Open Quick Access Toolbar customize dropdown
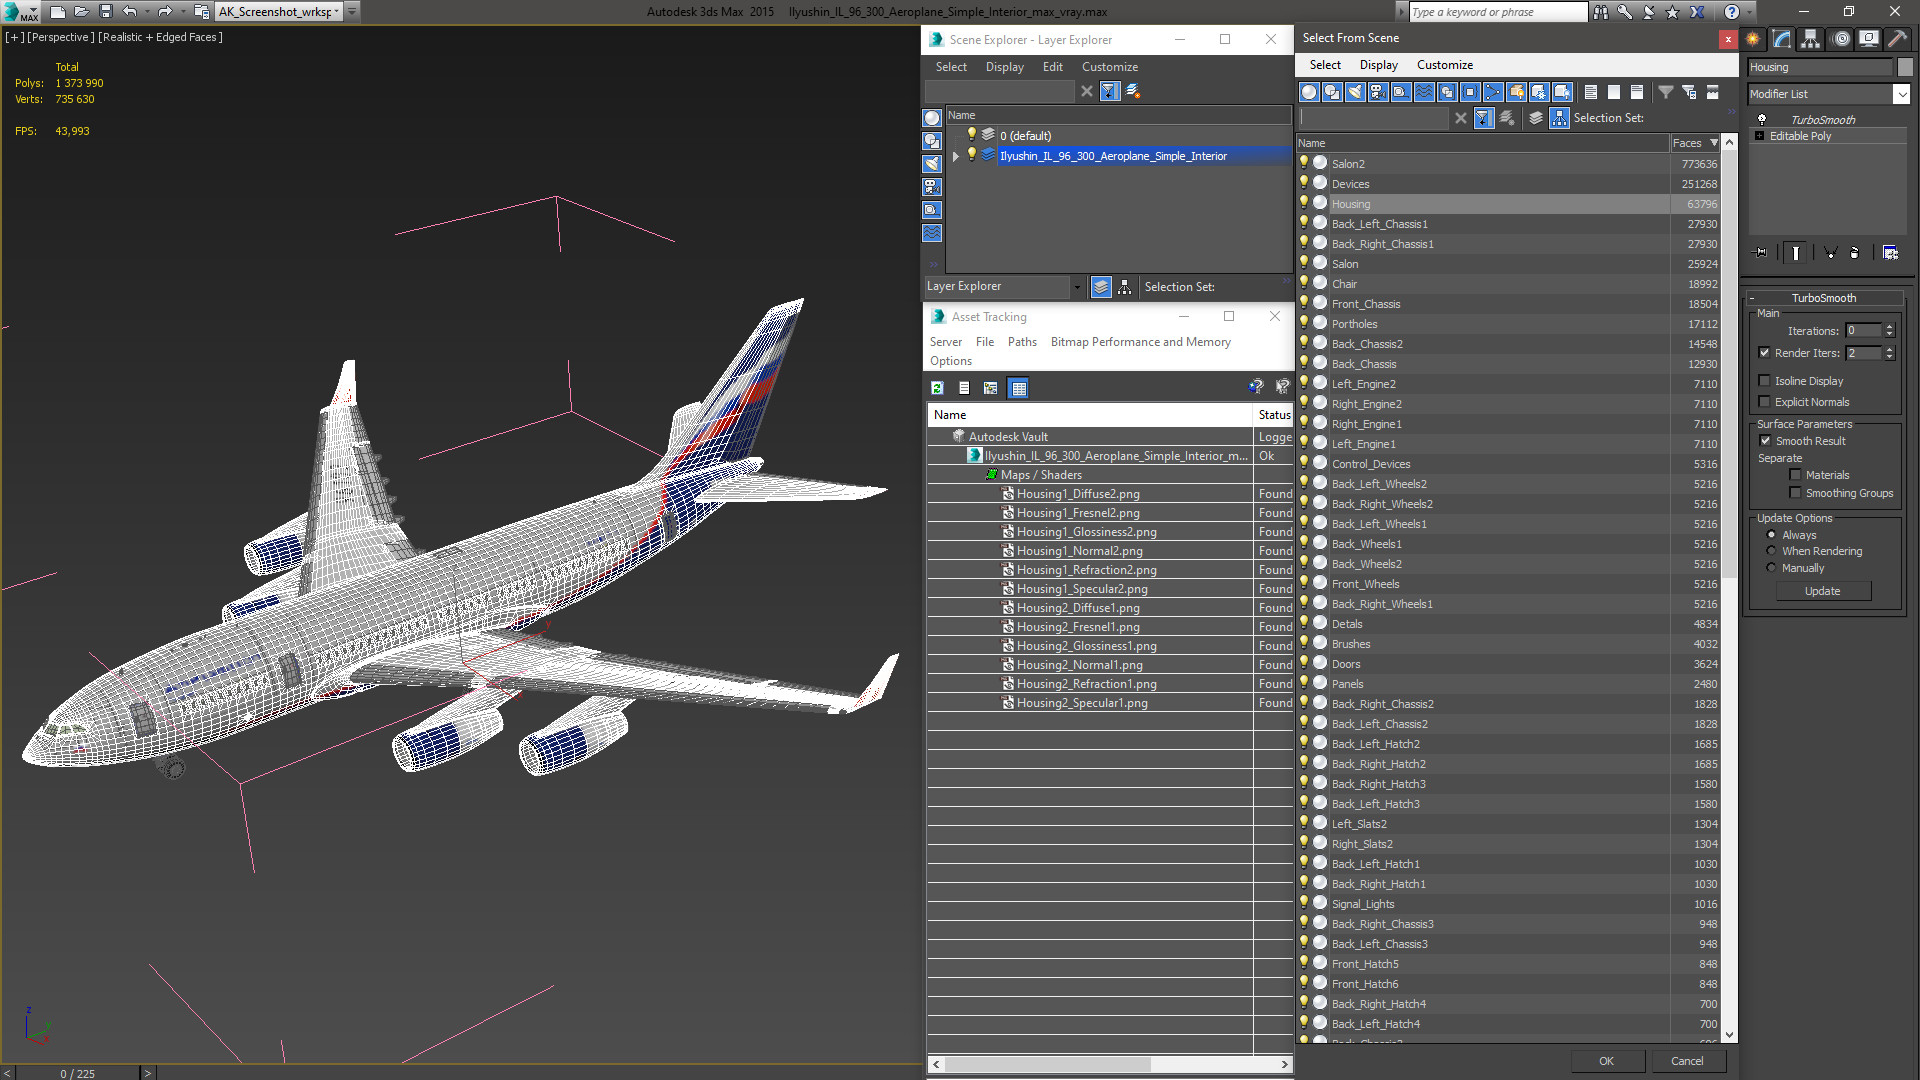This screenshot has width=1920, height=1080. 352,12
